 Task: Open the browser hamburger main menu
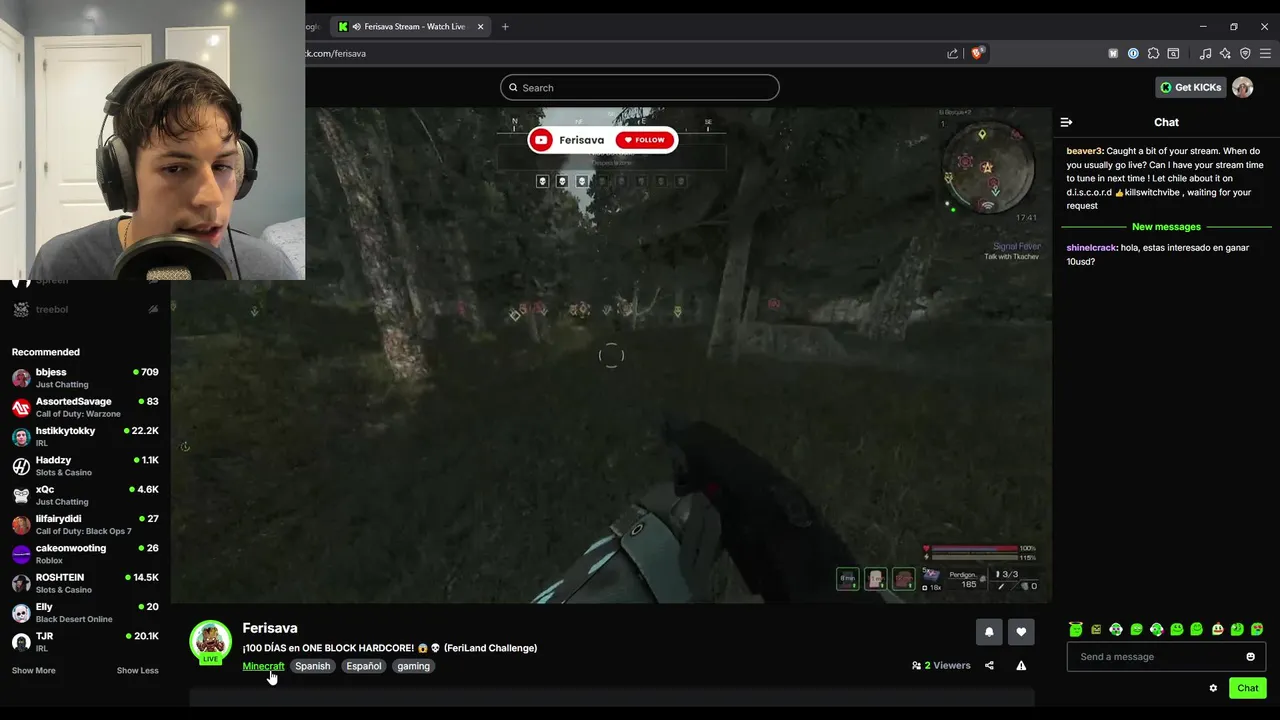[x=1265, y=53]
